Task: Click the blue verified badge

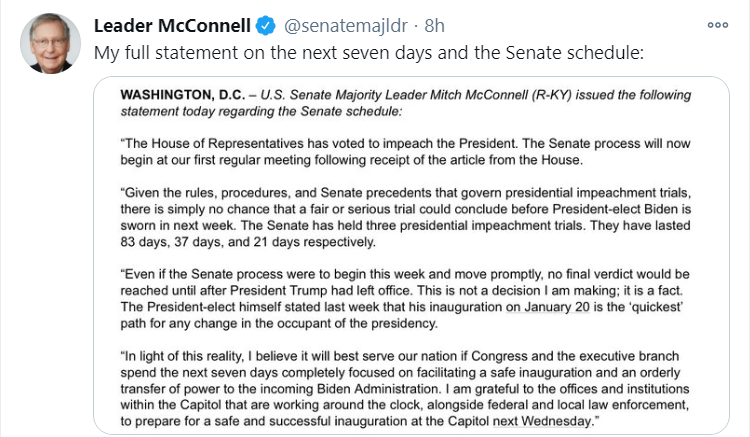Action: coord(265,25)
